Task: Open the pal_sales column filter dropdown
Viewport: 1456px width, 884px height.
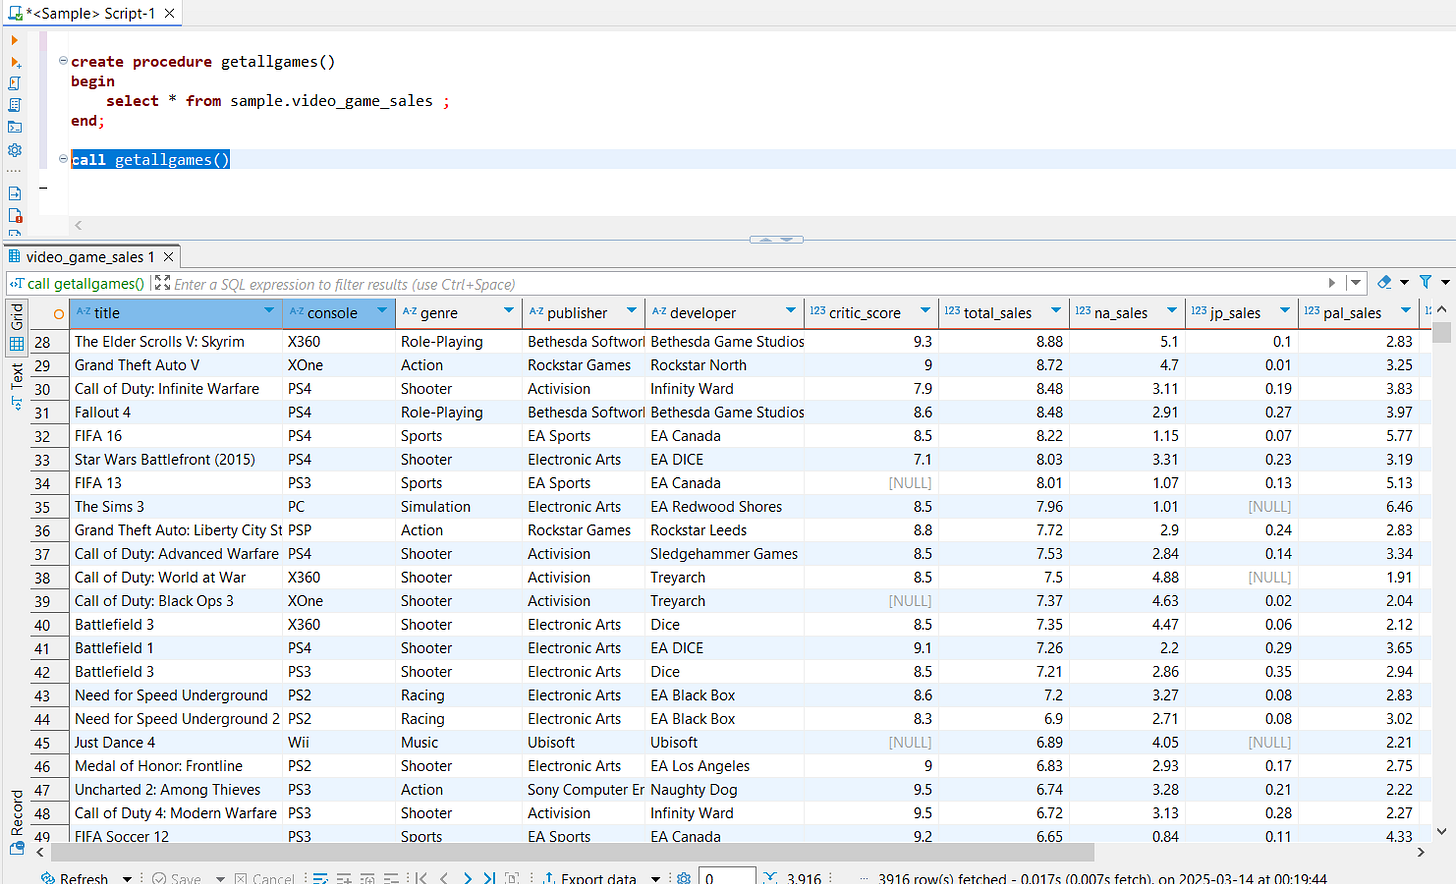Action: 1406,311
